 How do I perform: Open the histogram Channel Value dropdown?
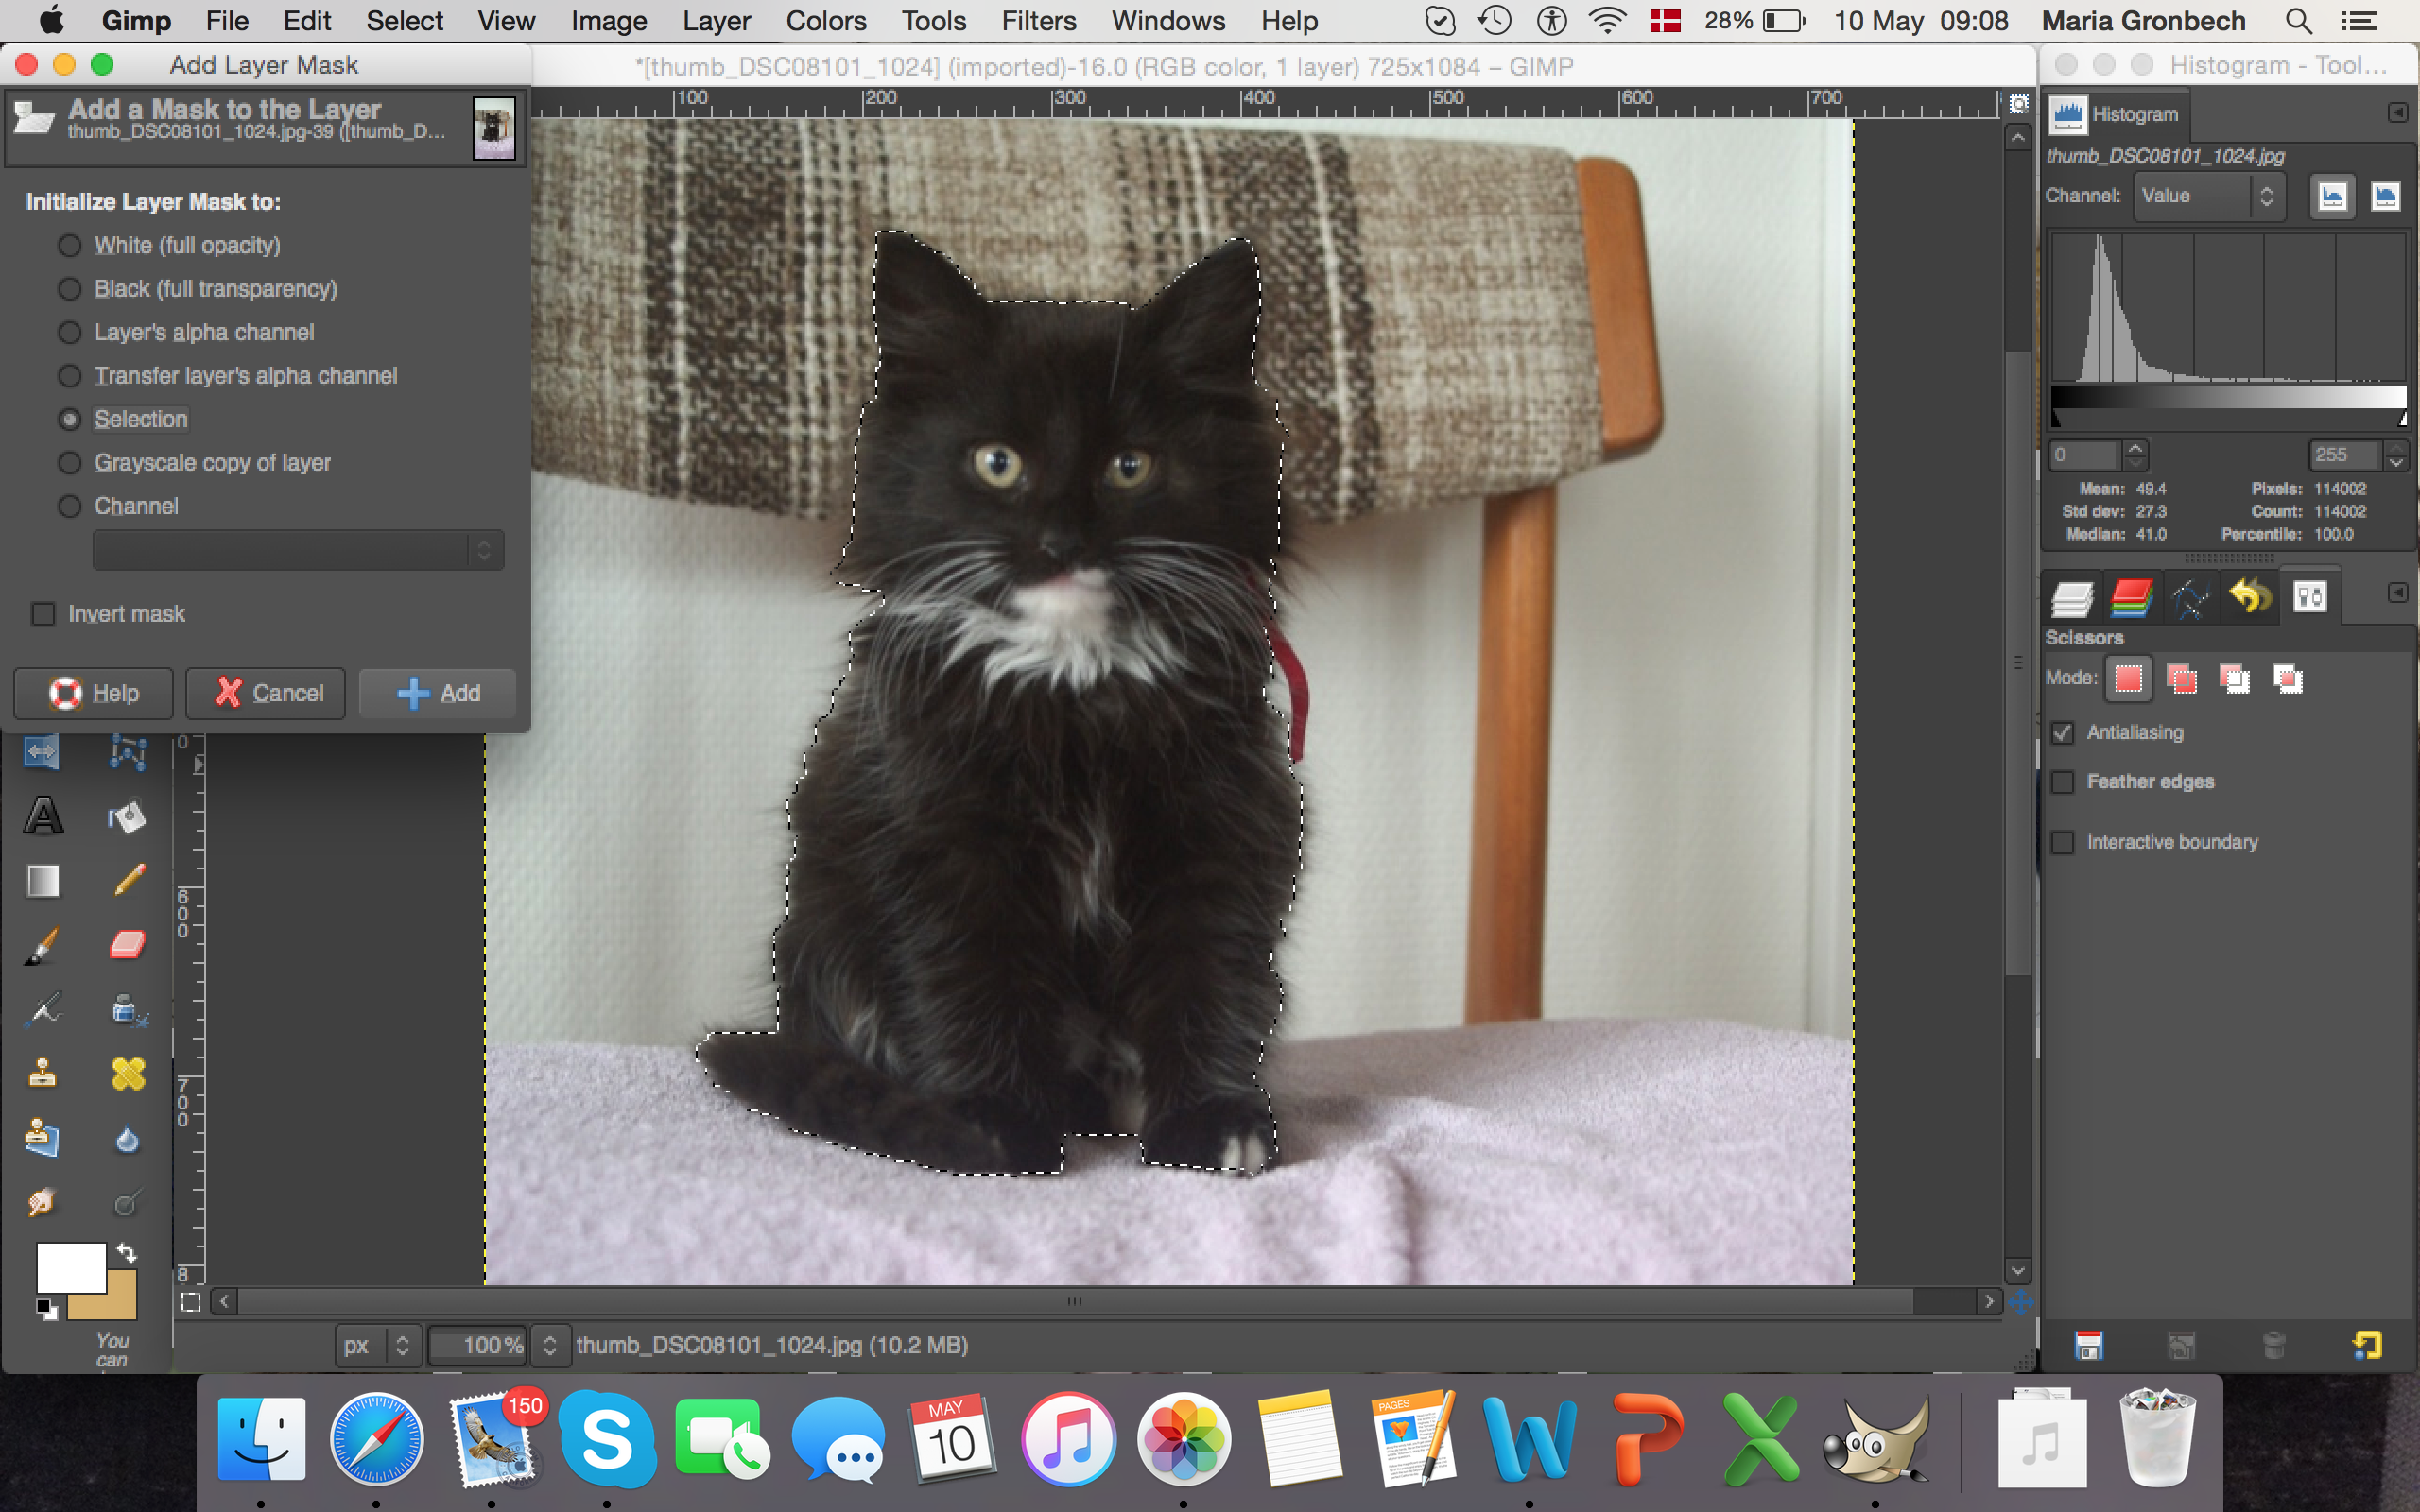tap(2207, 196)
